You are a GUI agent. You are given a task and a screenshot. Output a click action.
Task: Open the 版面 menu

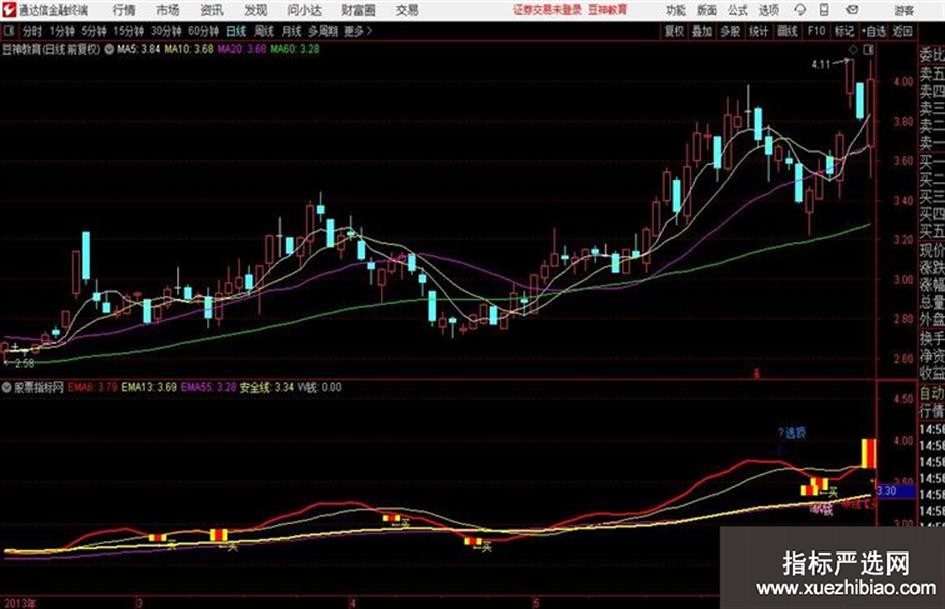[706, 10]
